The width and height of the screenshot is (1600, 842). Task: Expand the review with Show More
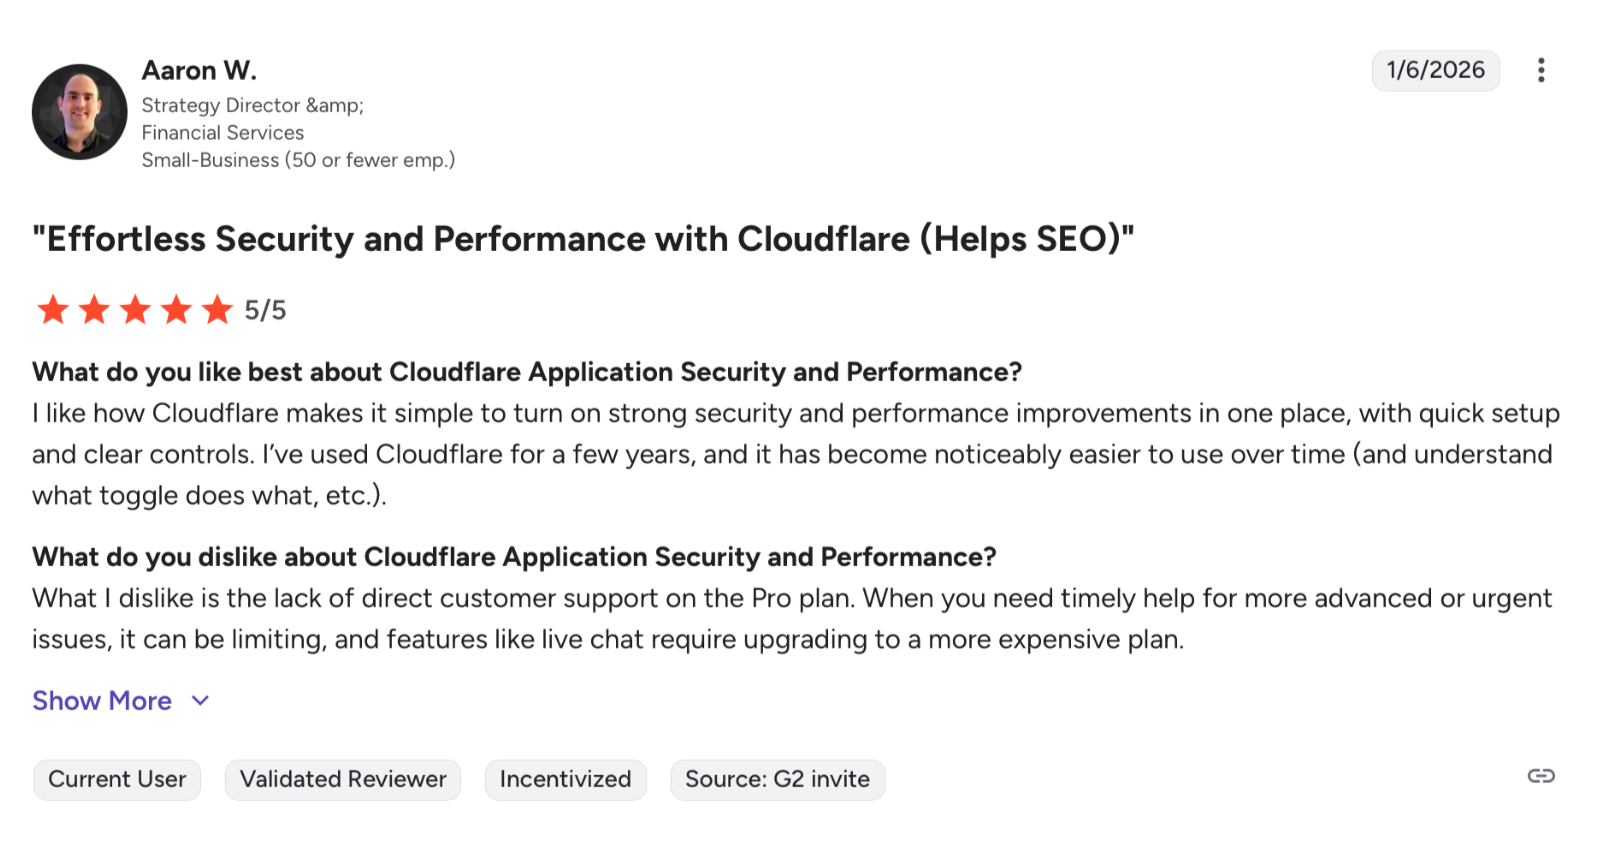pos(102,701)
